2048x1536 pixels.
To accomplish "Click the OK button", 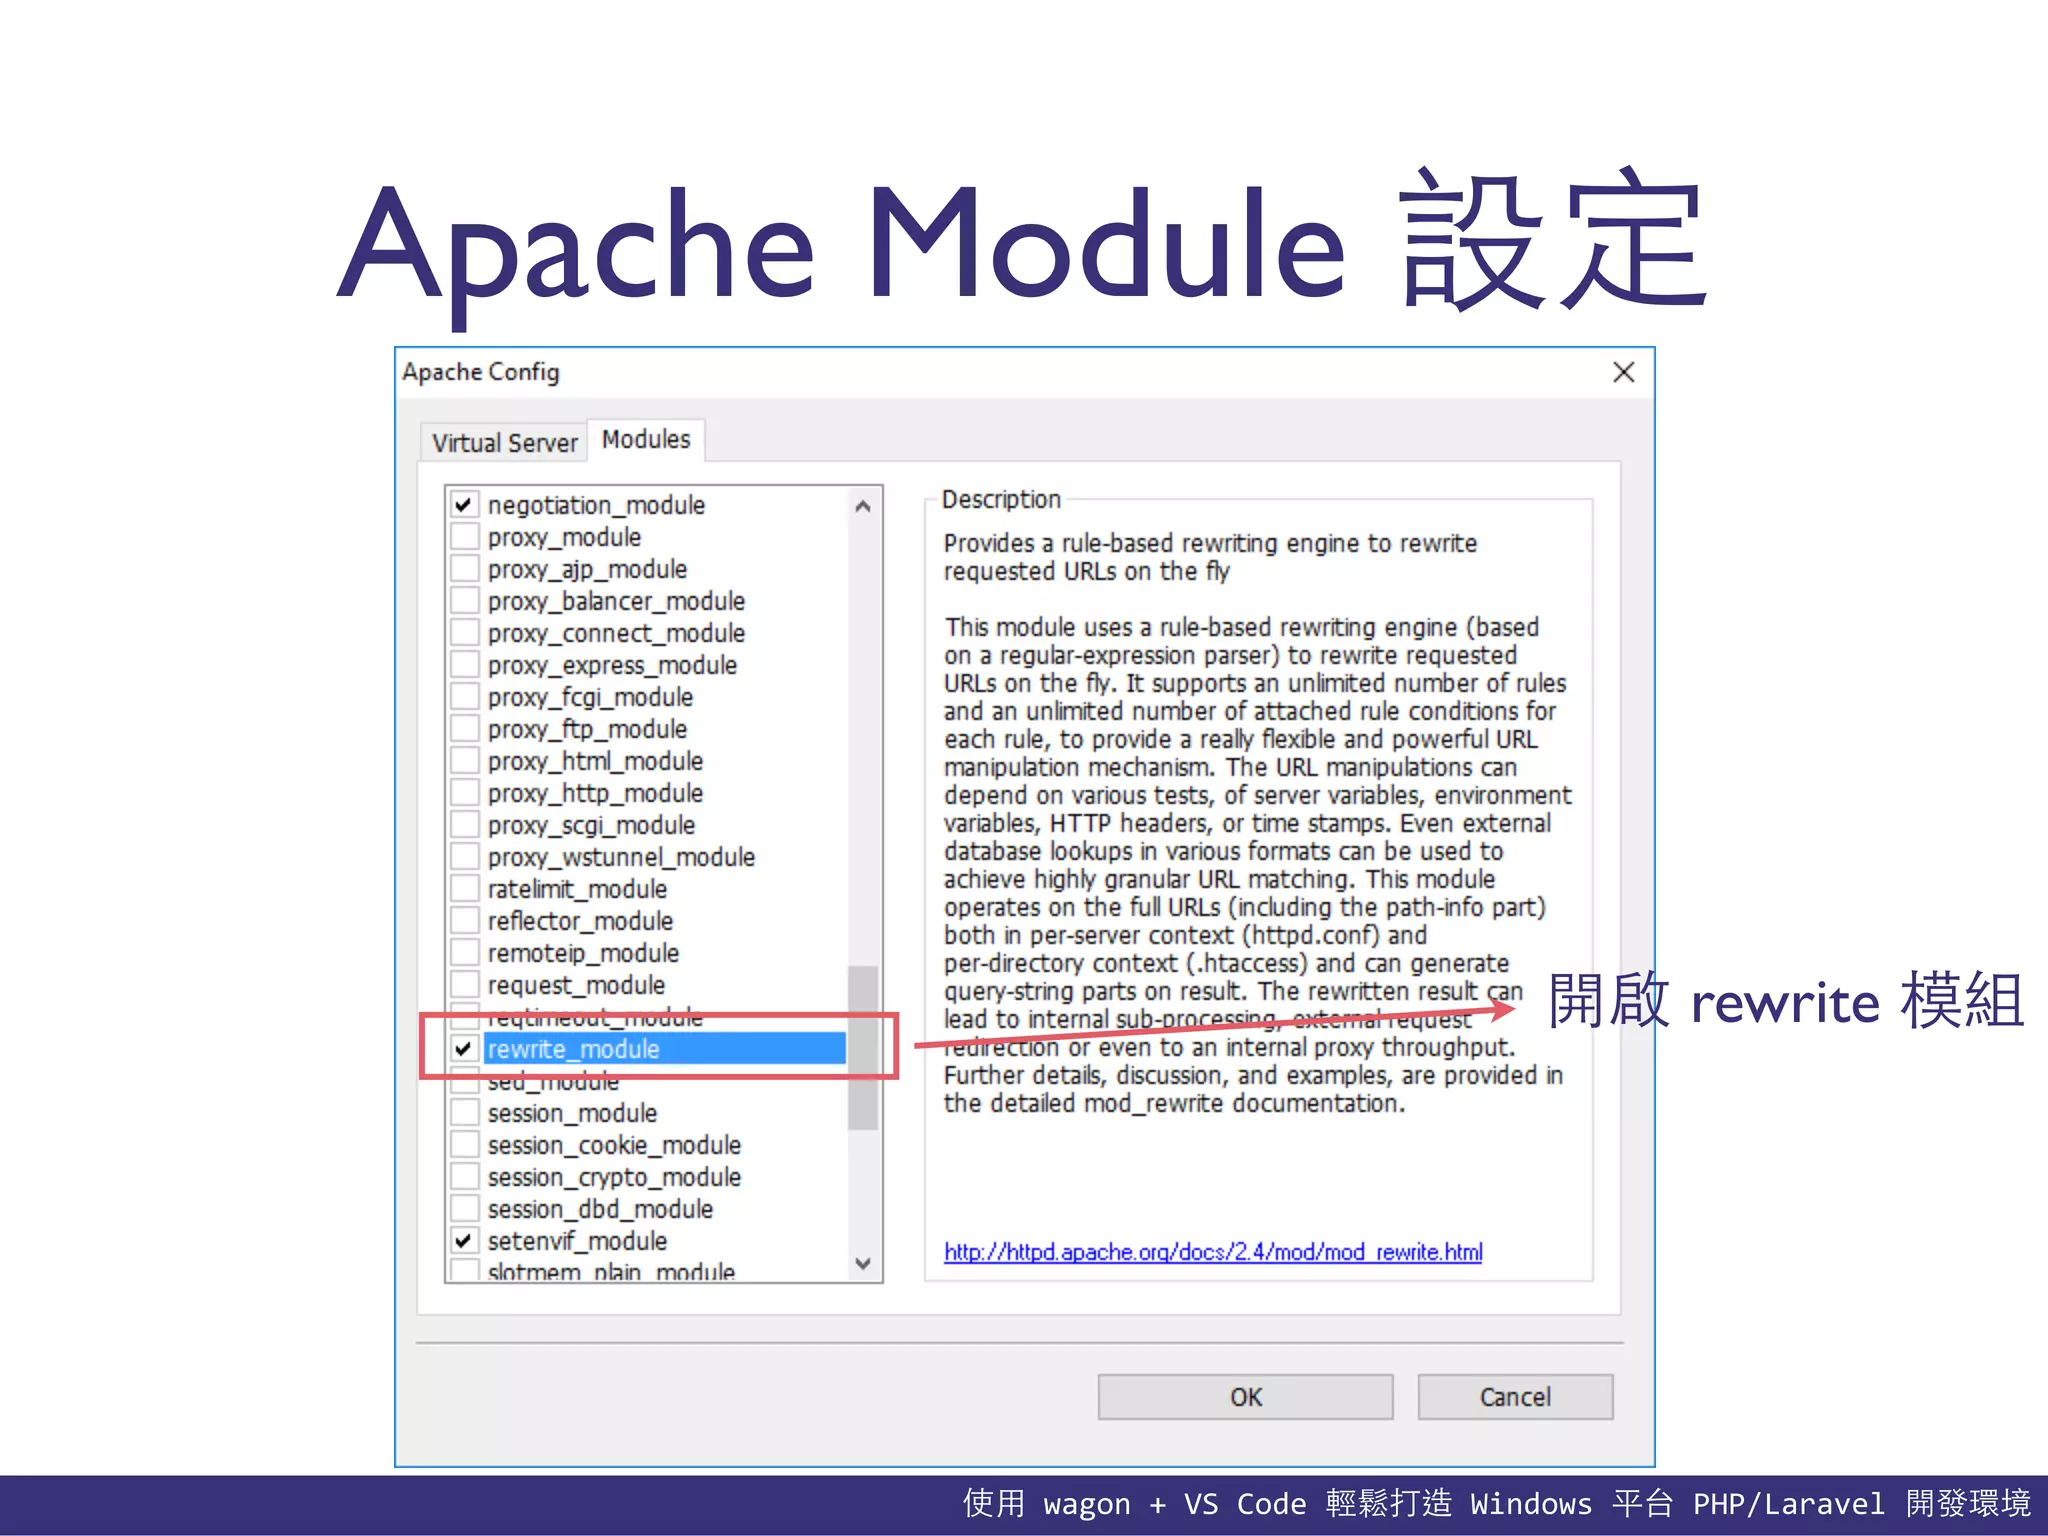I will click(1245, 1397).
